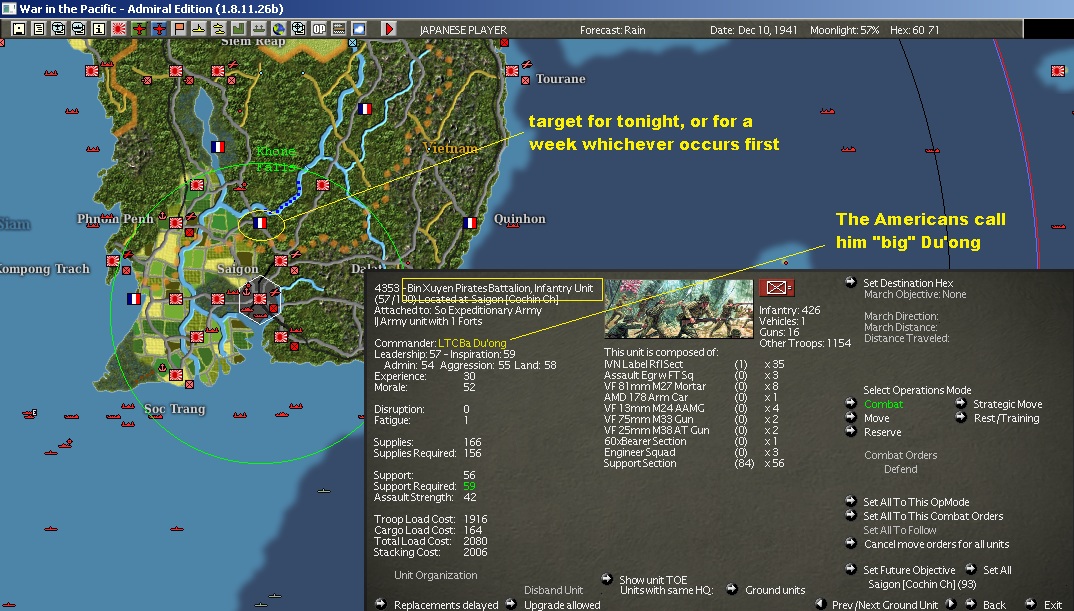The image size is (1074, 611).
Task: Click the 'Assault Strength: 42' line
Action: tap(425, 497)
